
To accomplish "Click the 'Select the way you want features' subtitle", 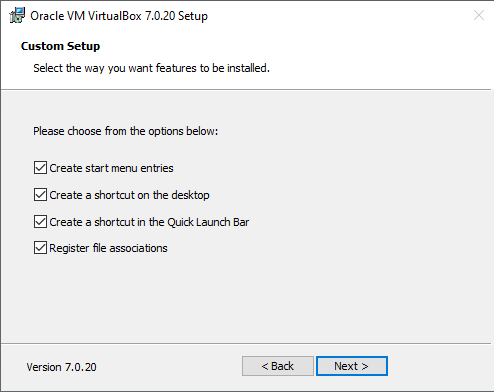I will [x=151, y=68].
